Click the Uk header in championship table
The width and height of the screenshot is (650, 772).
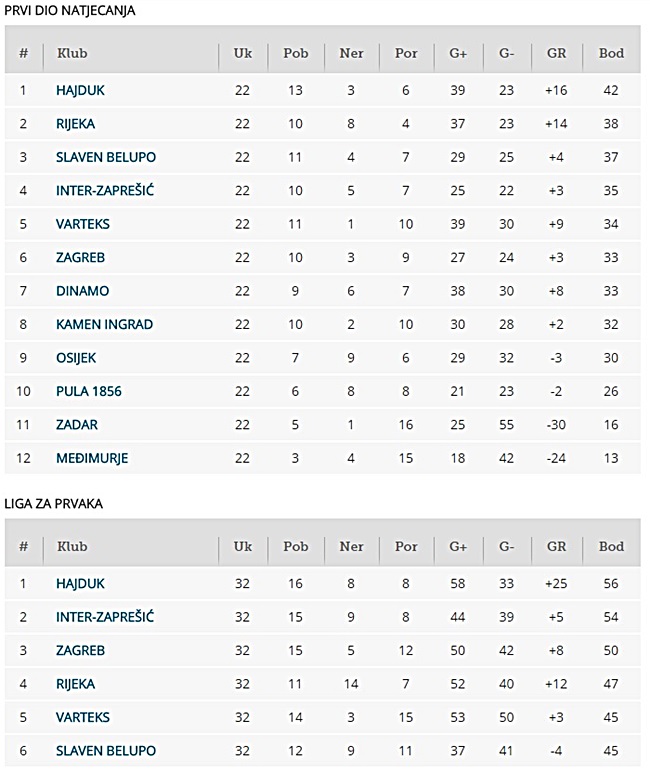pyautogui.click(x=242, y=547)
